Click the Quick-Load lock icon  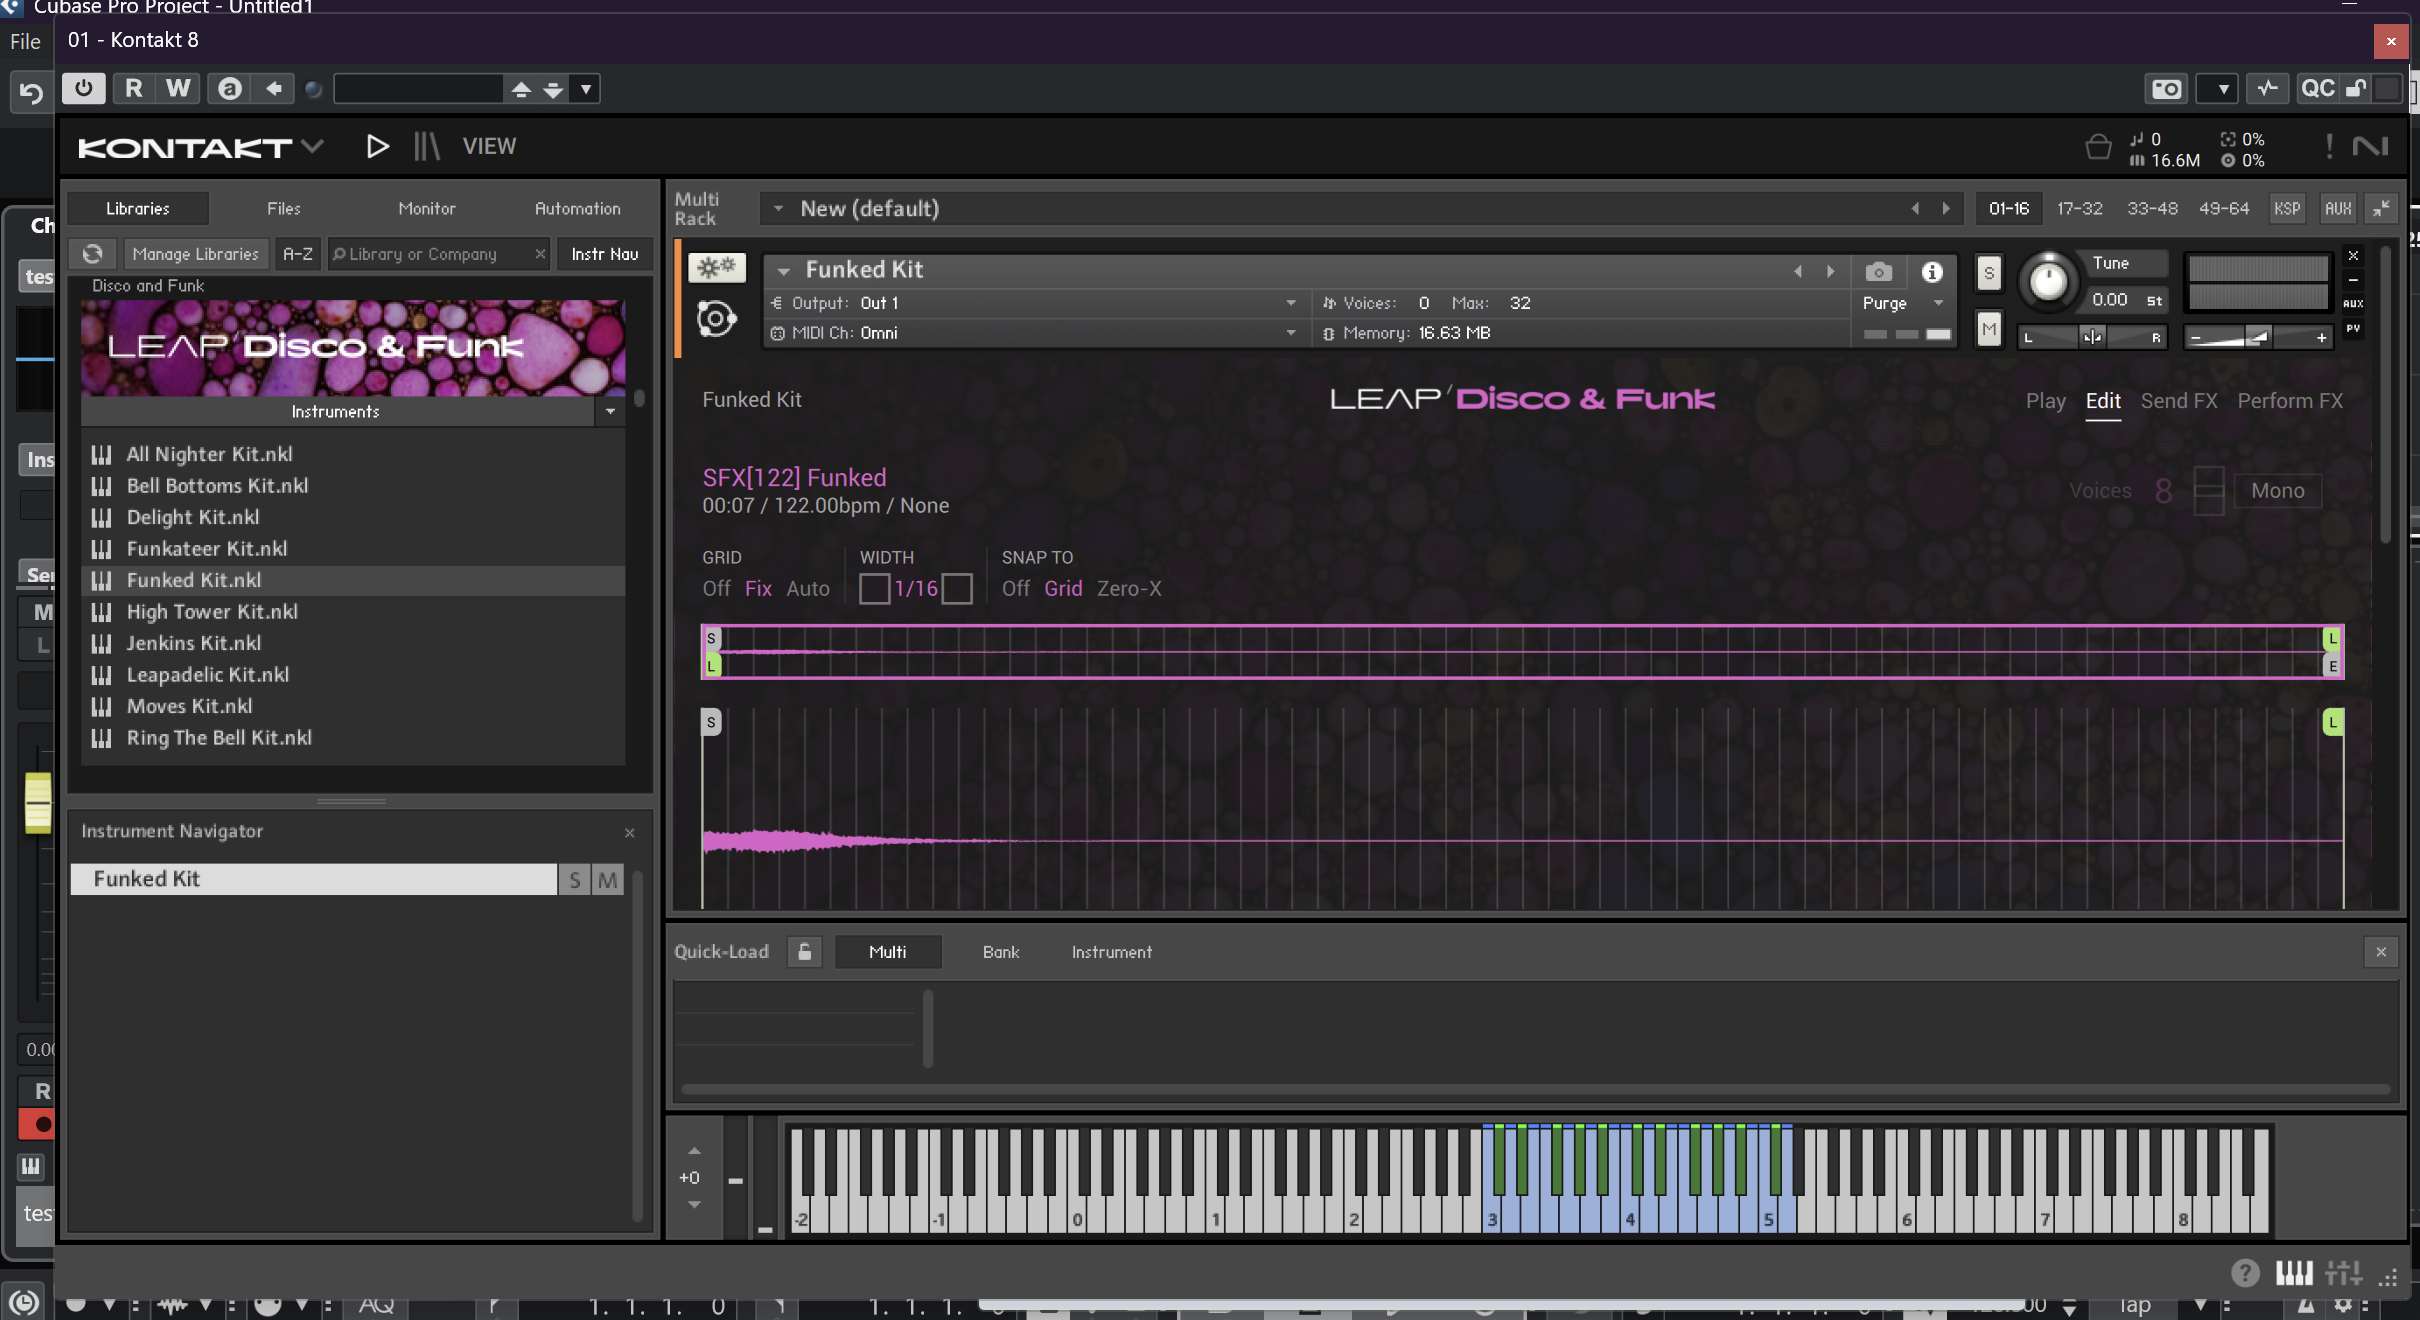(x=804, y=952)
